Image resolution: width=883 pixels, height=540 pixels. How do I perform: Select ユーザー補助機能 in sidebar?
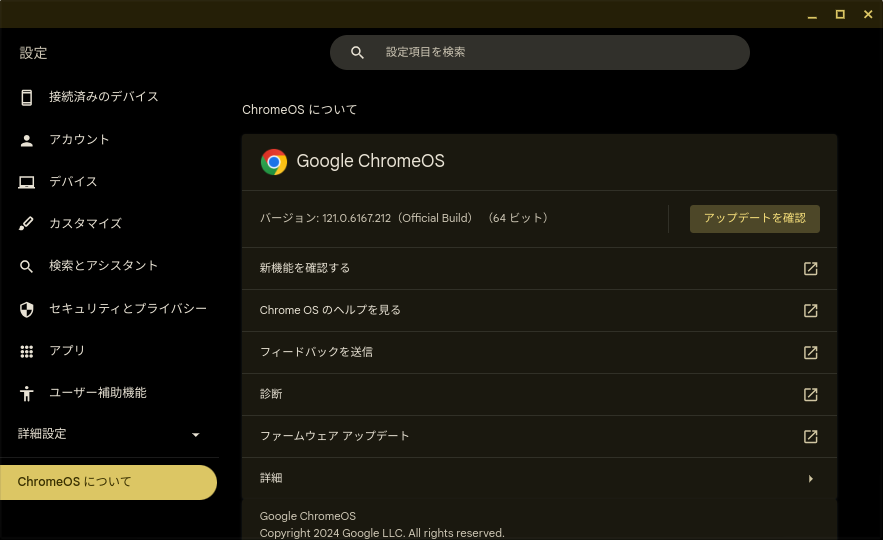pos(97,393)
